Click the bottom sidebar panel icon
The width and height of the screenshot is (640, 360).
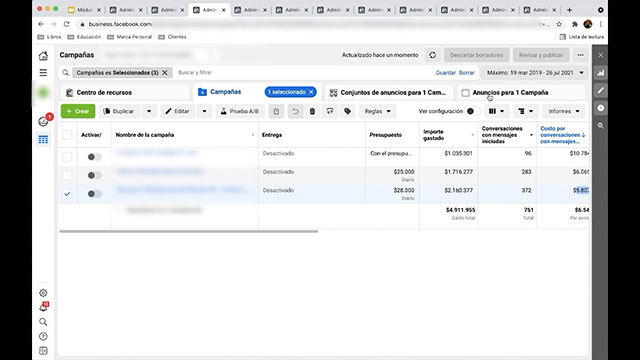(x=43, y=351)
